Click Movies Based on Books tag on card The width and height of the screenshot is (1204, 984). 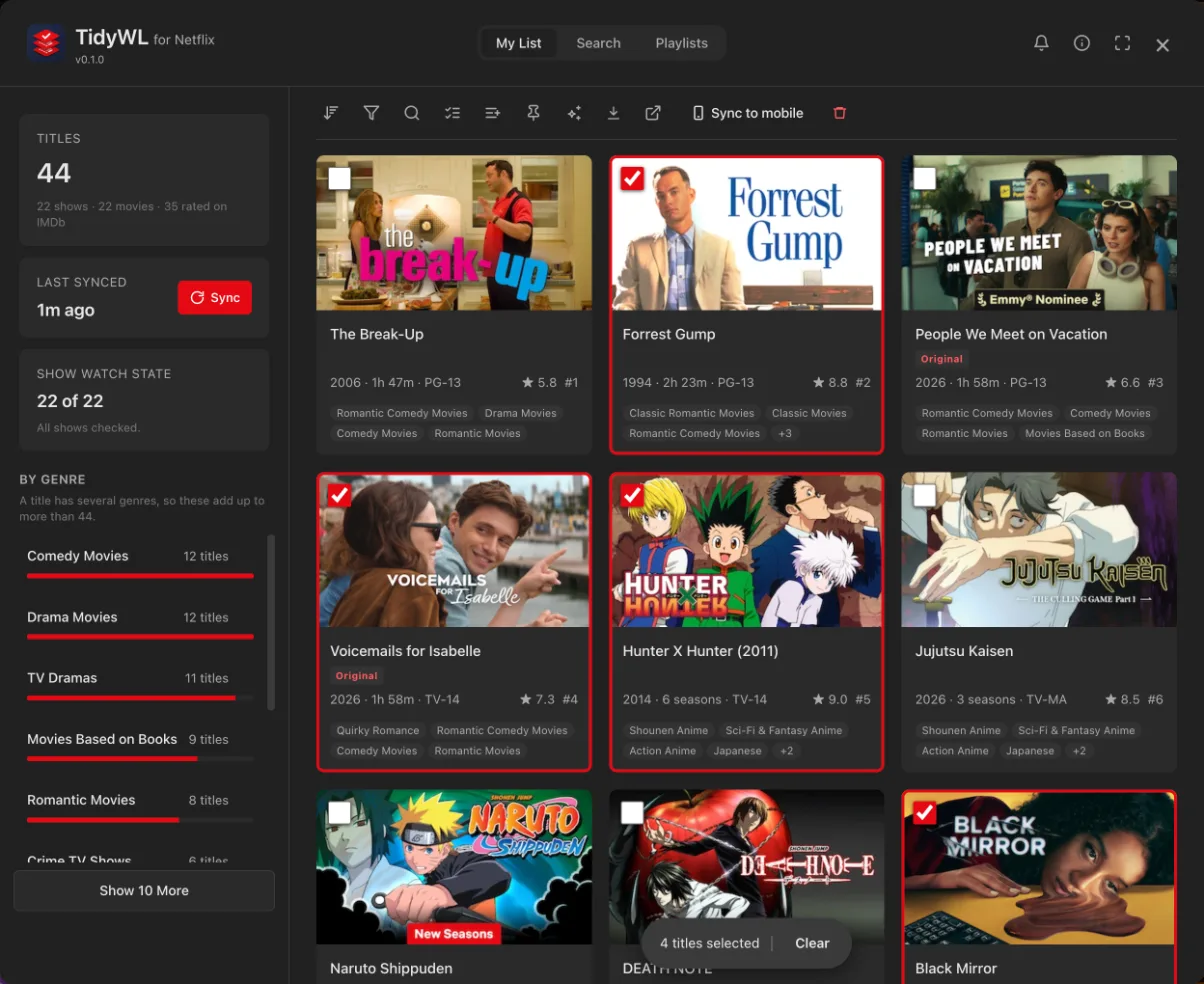1084,433
